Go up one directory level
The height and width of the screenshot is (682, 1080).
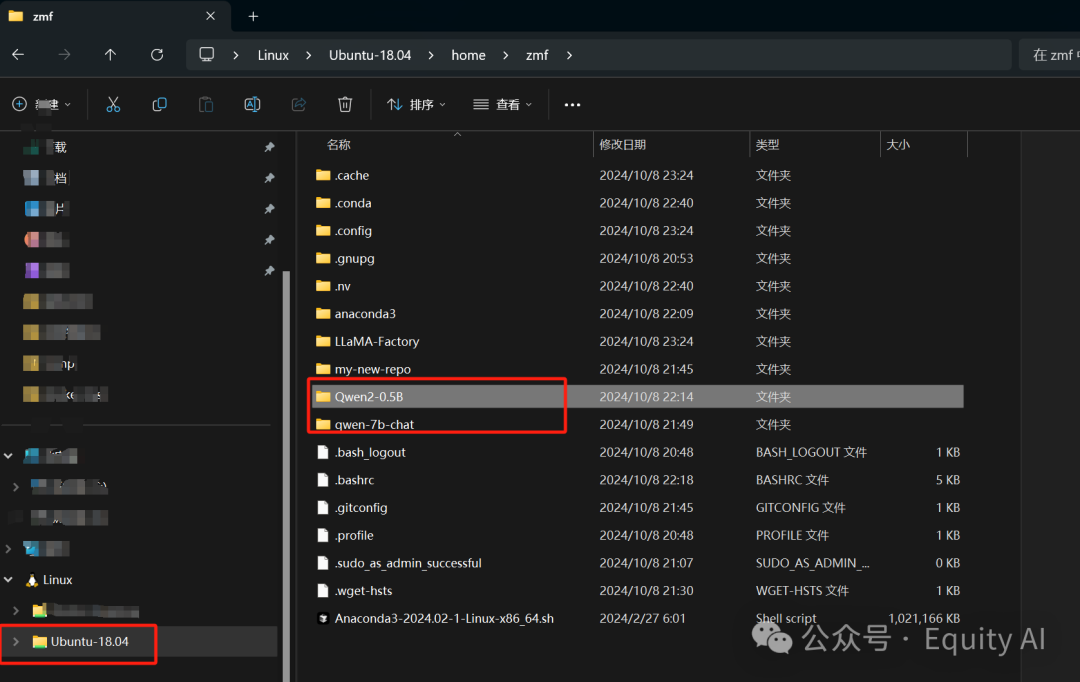[x=110, y=55]
